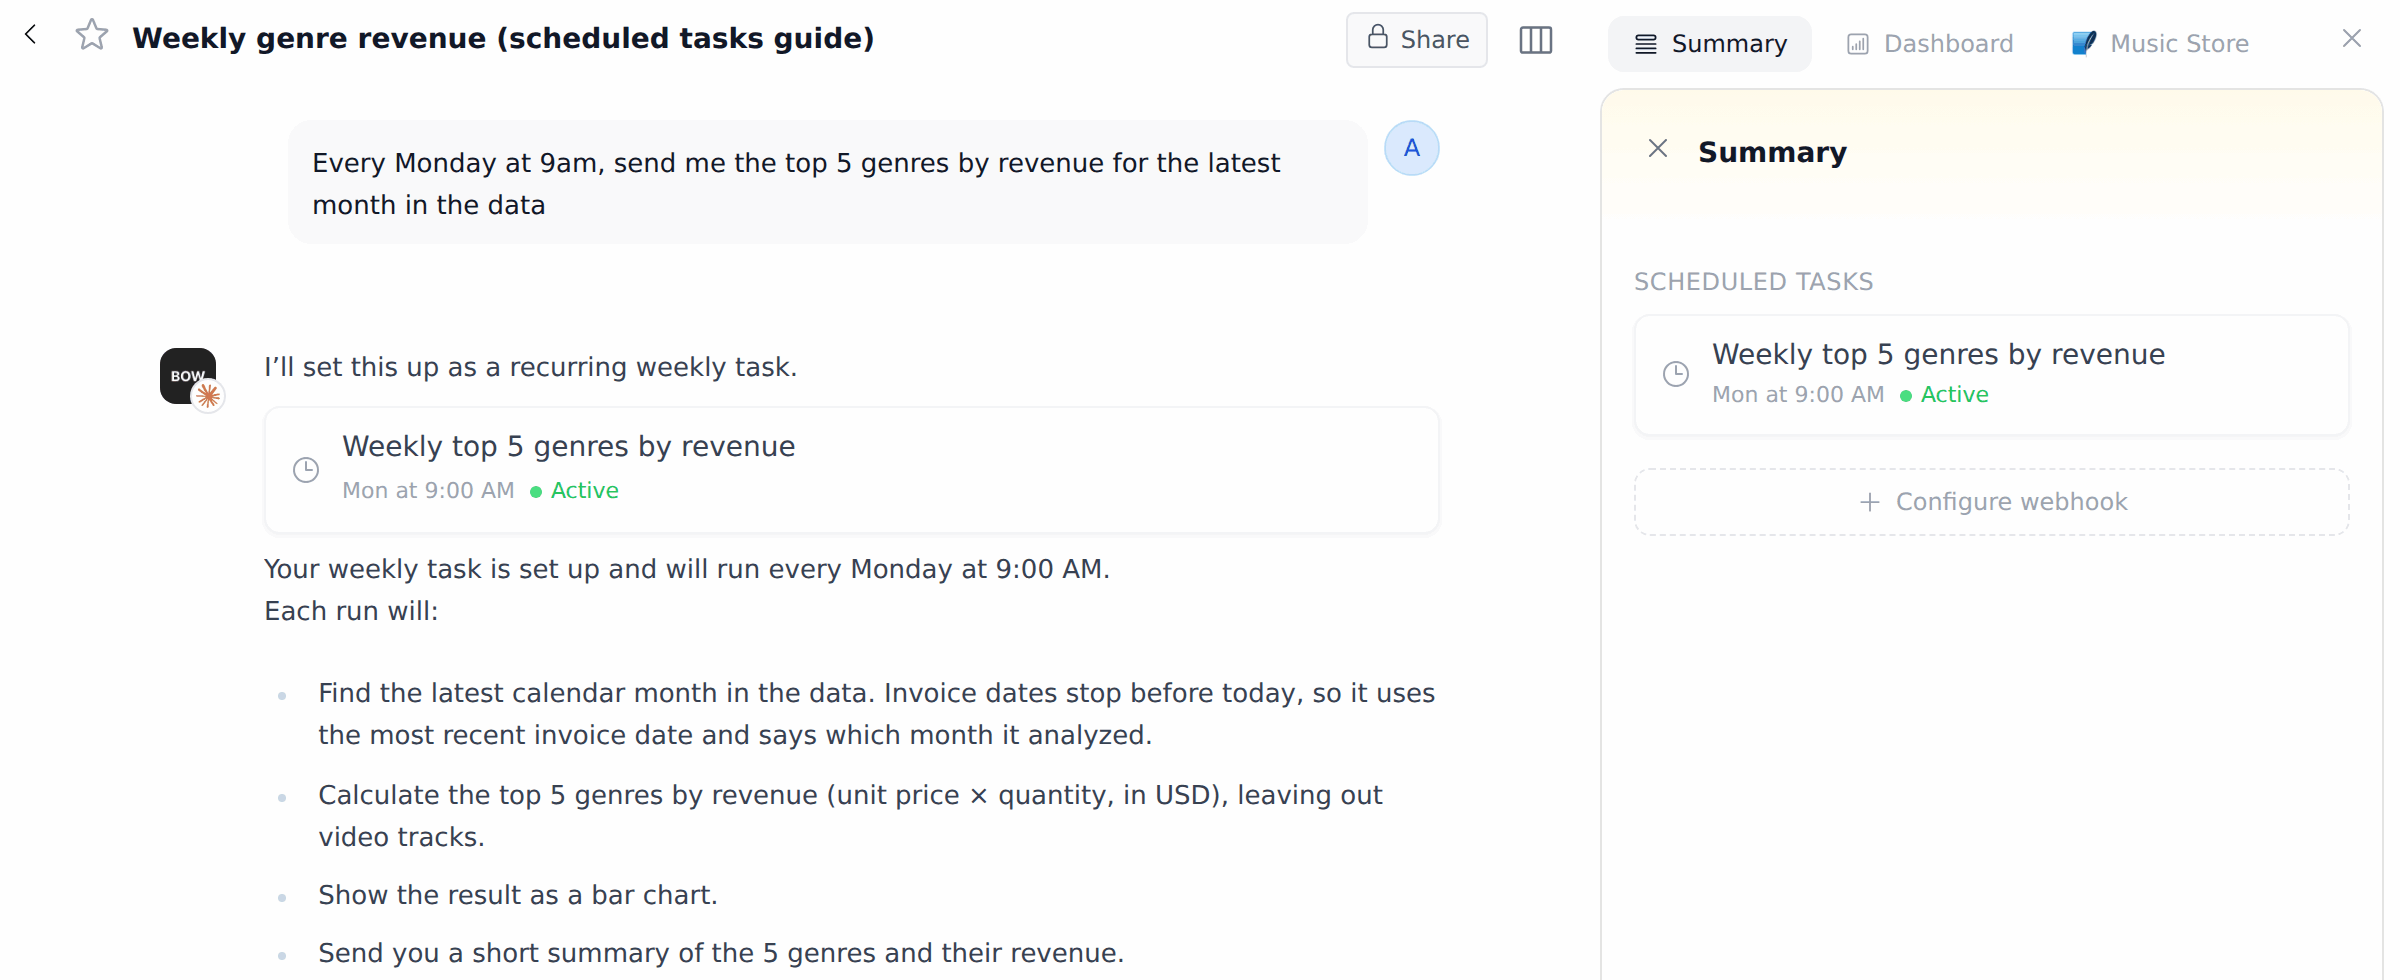Switch to the Summary tab

point(1709,44)
